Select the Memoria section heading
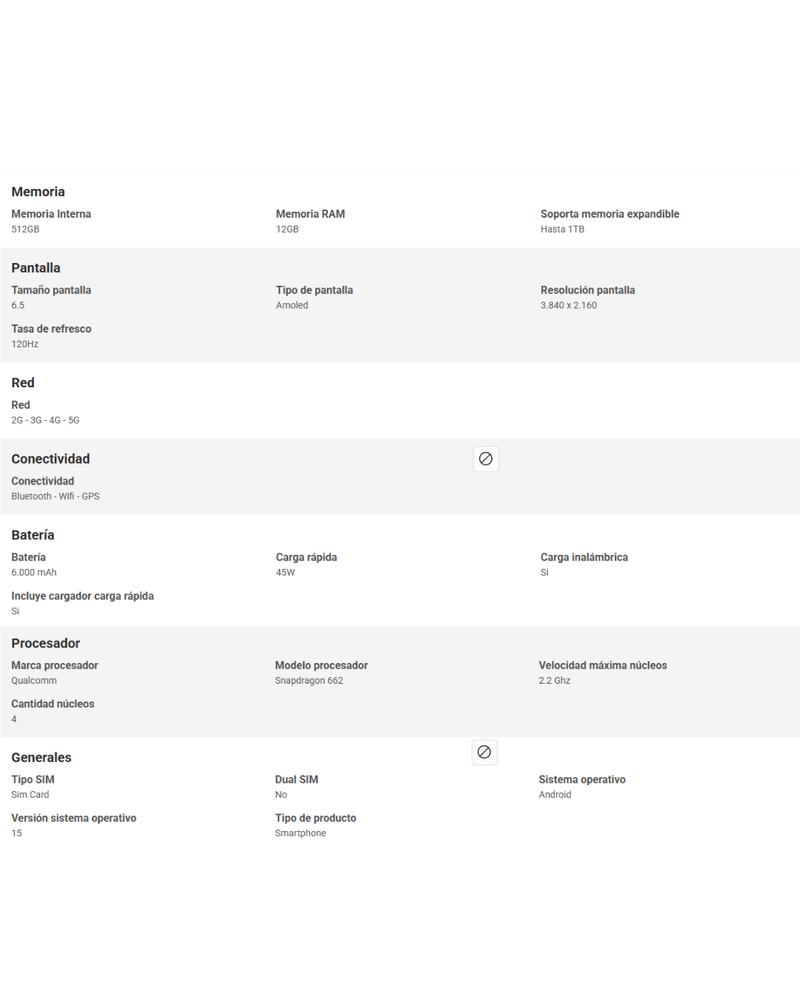 pyautogui.click(x=38, y=192)
